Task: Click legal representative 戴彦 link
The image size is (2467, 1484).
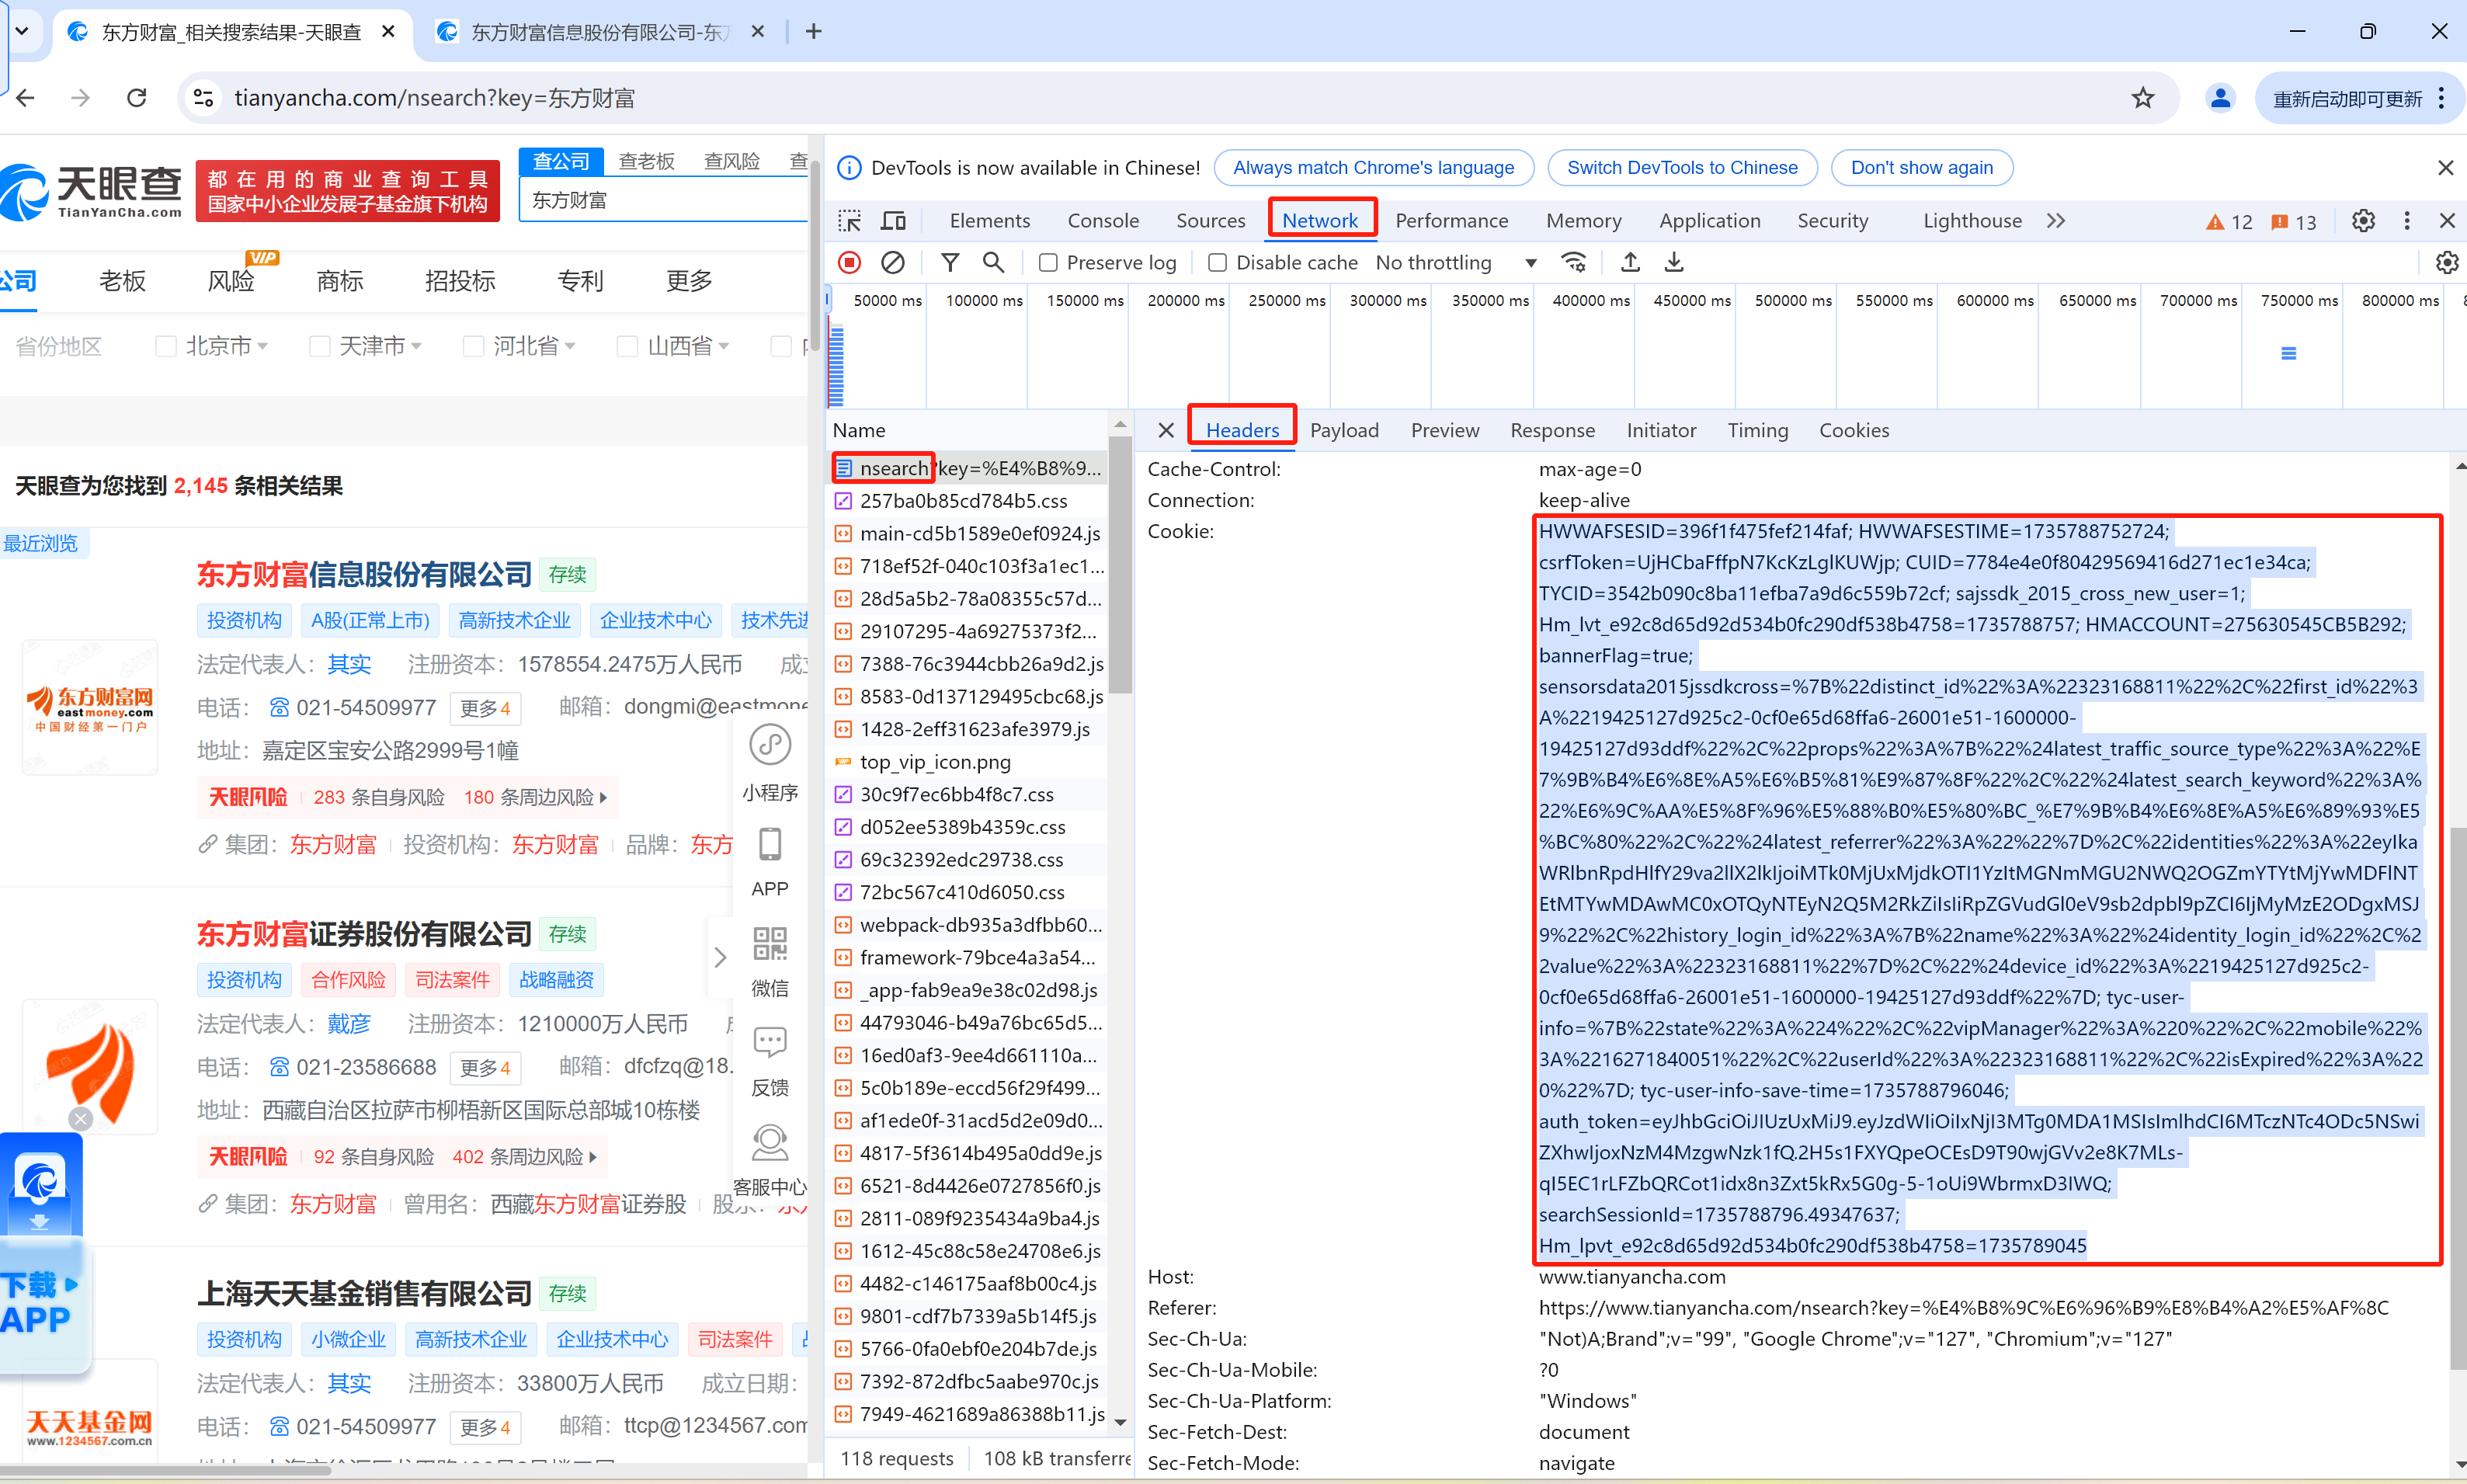Action: pyautogui.click(x=349, y=1025)
